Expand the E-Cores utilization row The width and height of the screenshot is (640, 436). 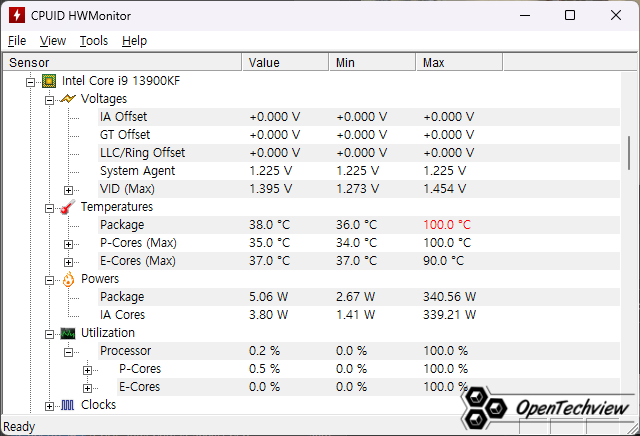point(87,388)
